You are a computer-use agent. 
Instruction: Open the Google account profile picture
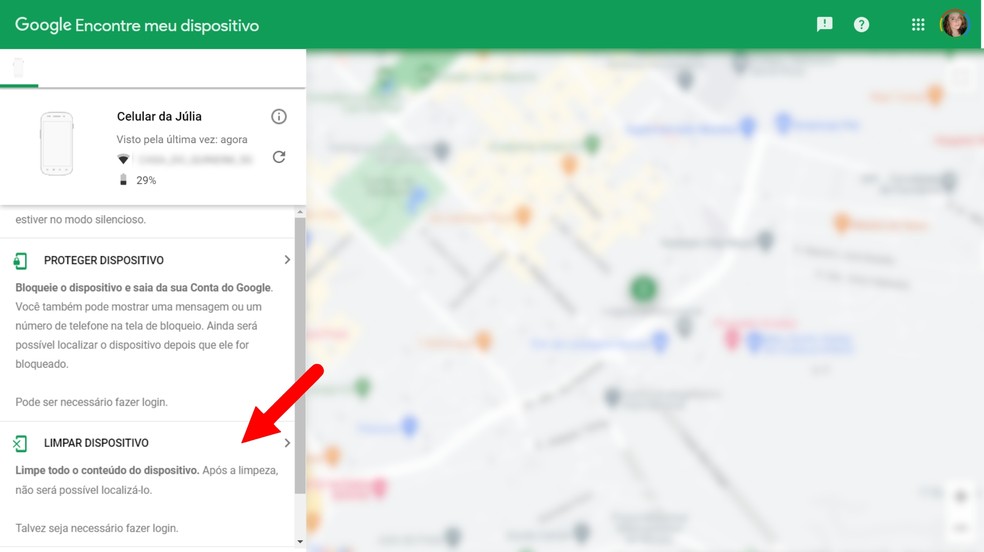click(x=954, y=24)
